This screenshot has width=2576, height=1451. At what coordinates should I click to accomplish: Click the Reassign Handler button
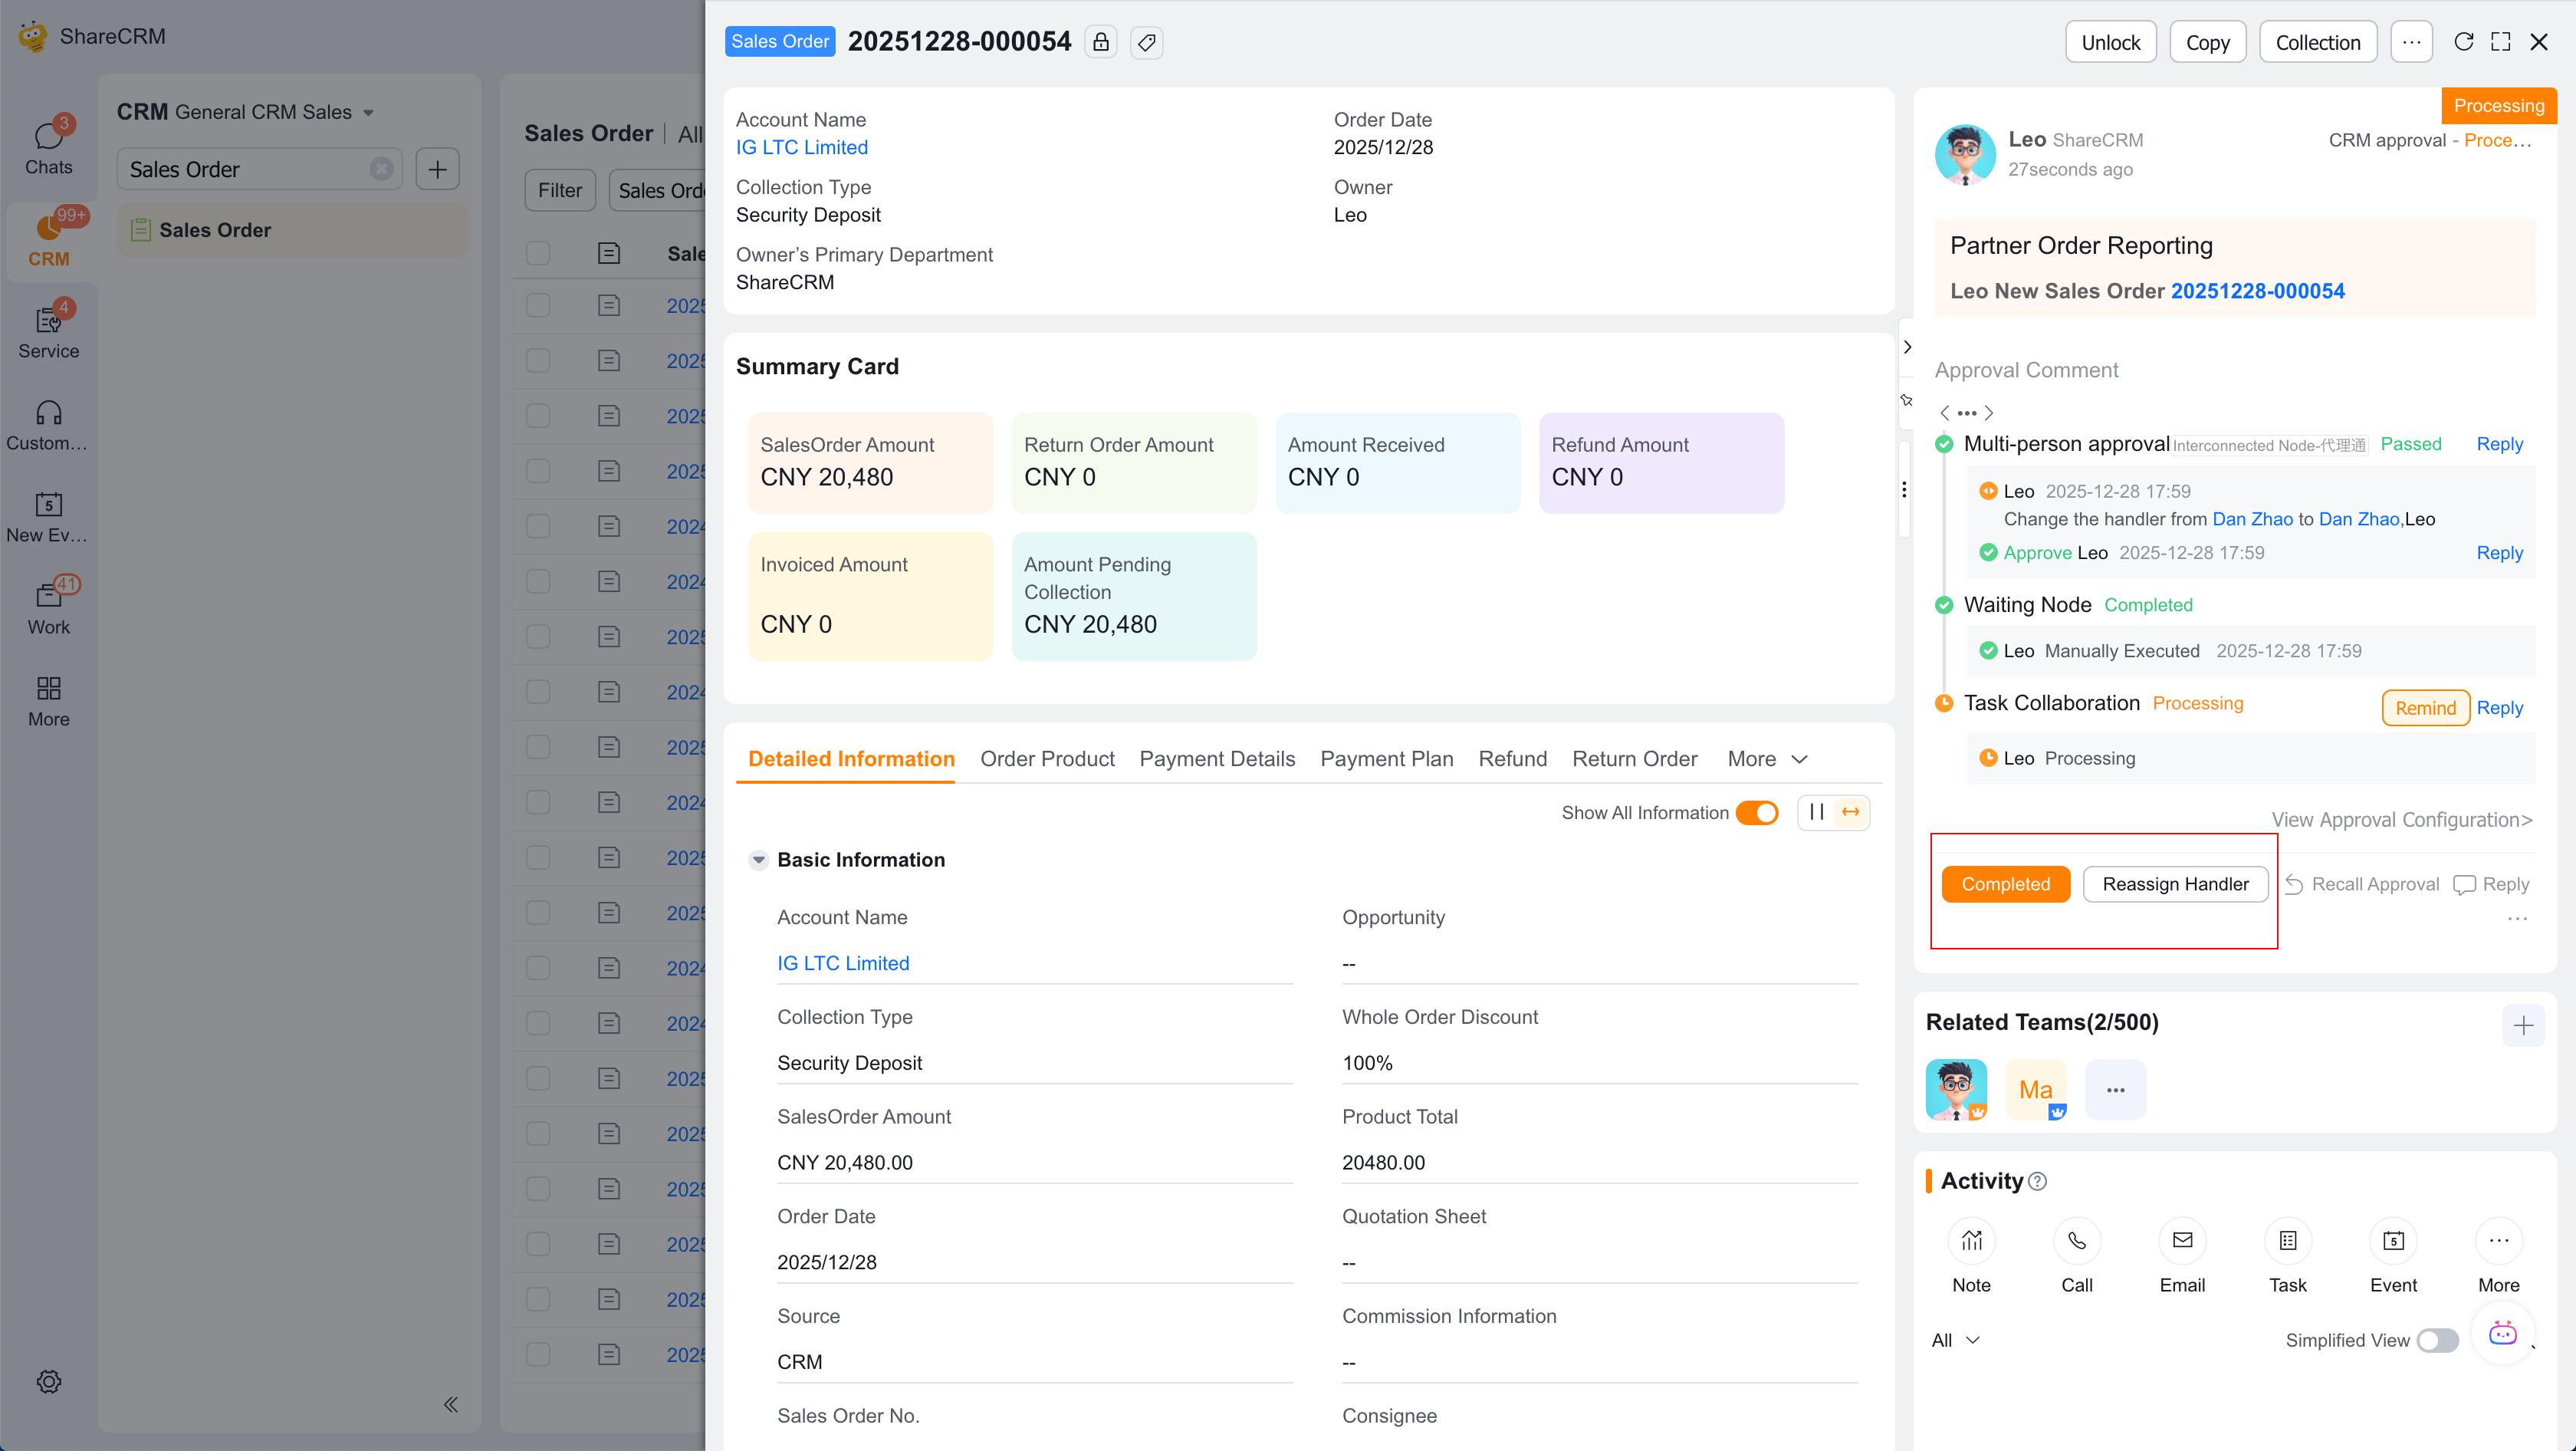(2175, 884)
